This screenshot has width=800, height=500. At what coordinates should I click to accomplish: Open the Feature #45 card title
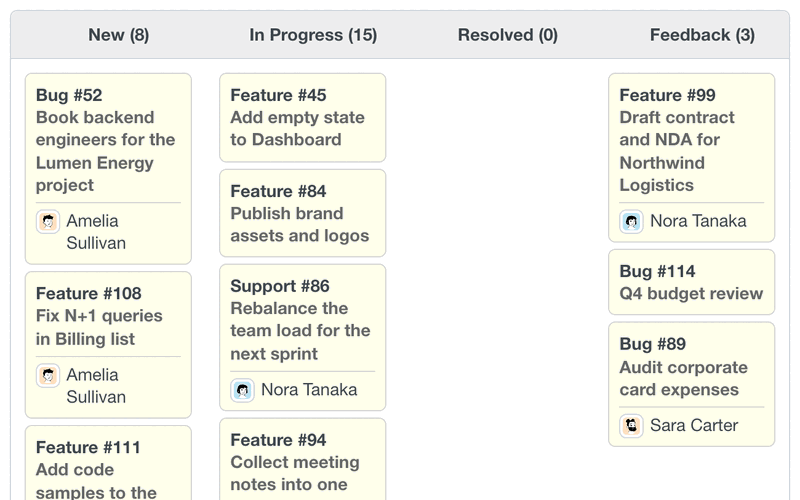tap(278, 95)
